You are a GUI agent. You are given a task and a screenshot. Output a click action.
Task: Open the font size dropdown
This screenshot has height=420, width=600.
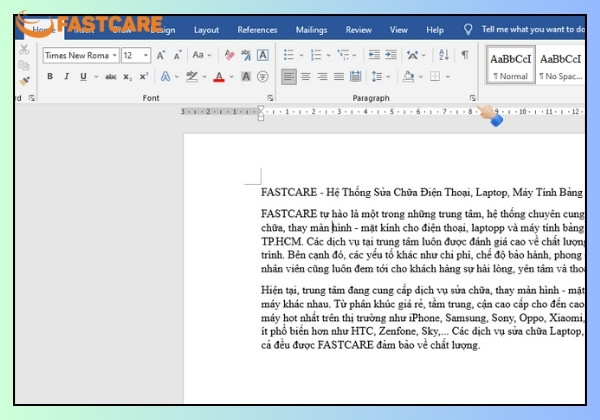[x=146, y=55]
